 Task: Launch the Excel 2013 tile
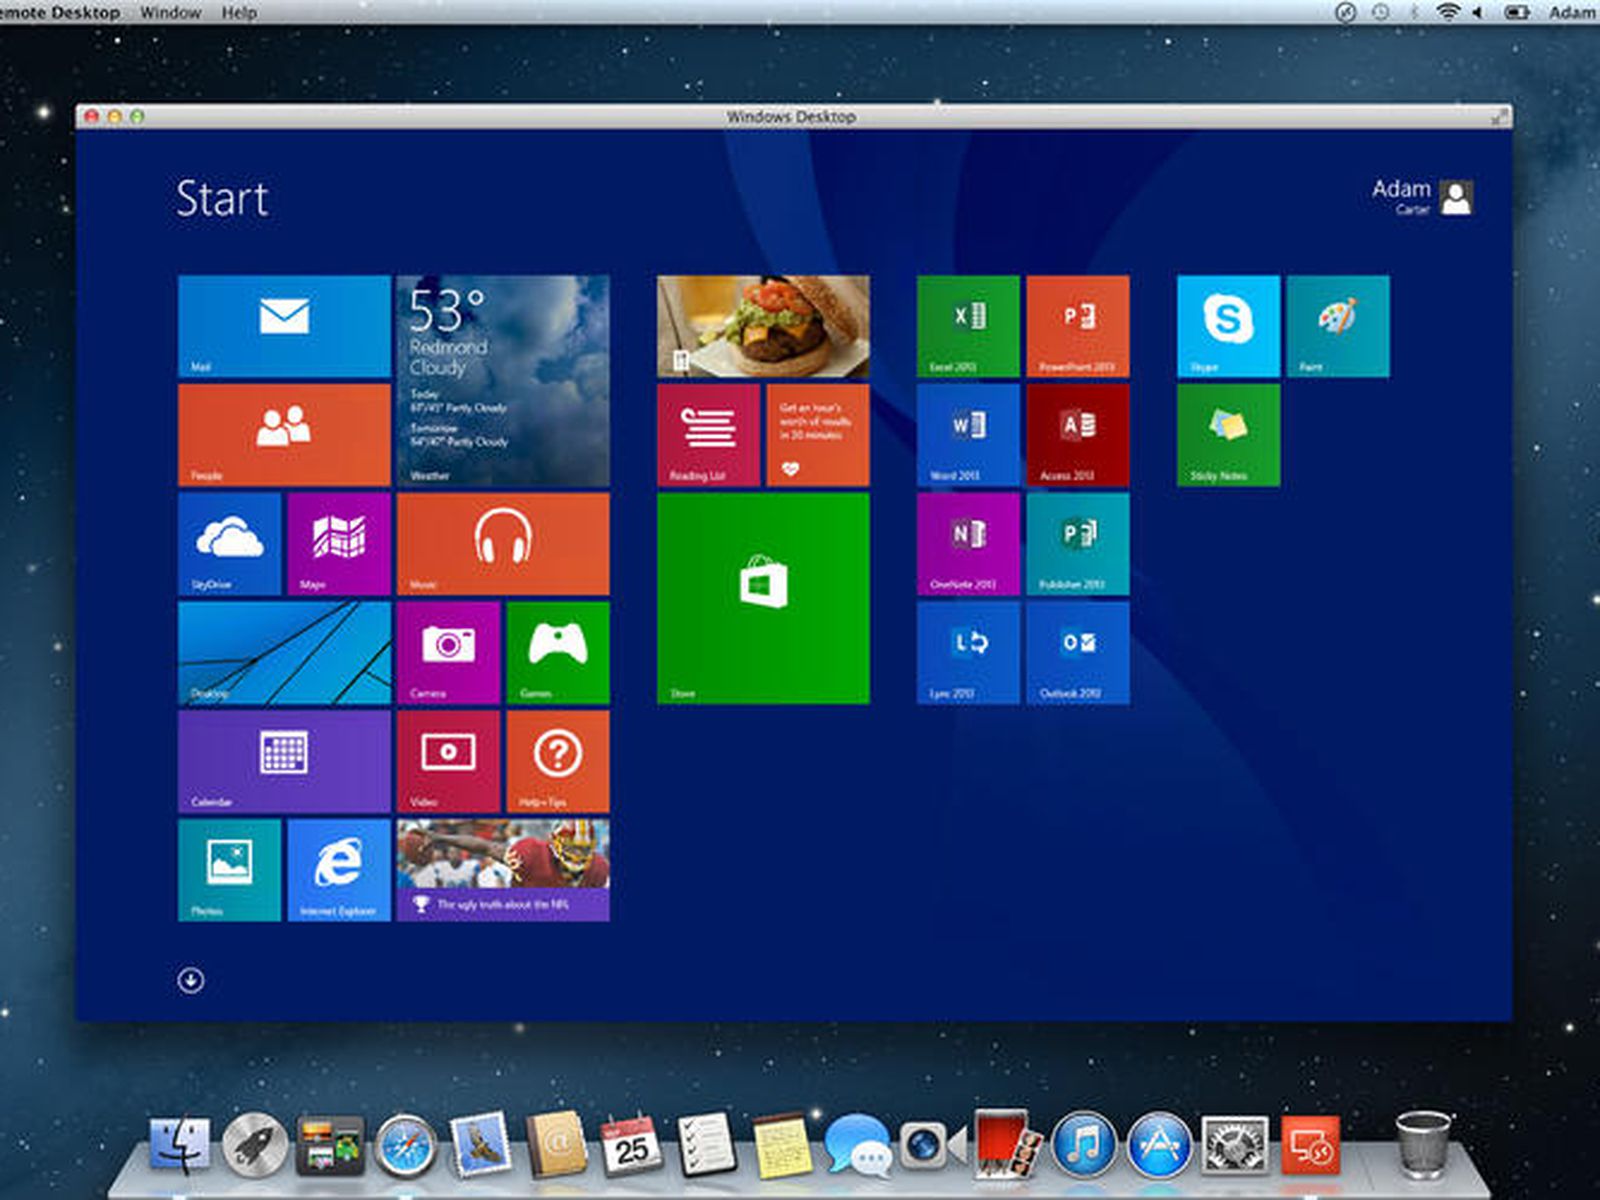click(968, 326)
